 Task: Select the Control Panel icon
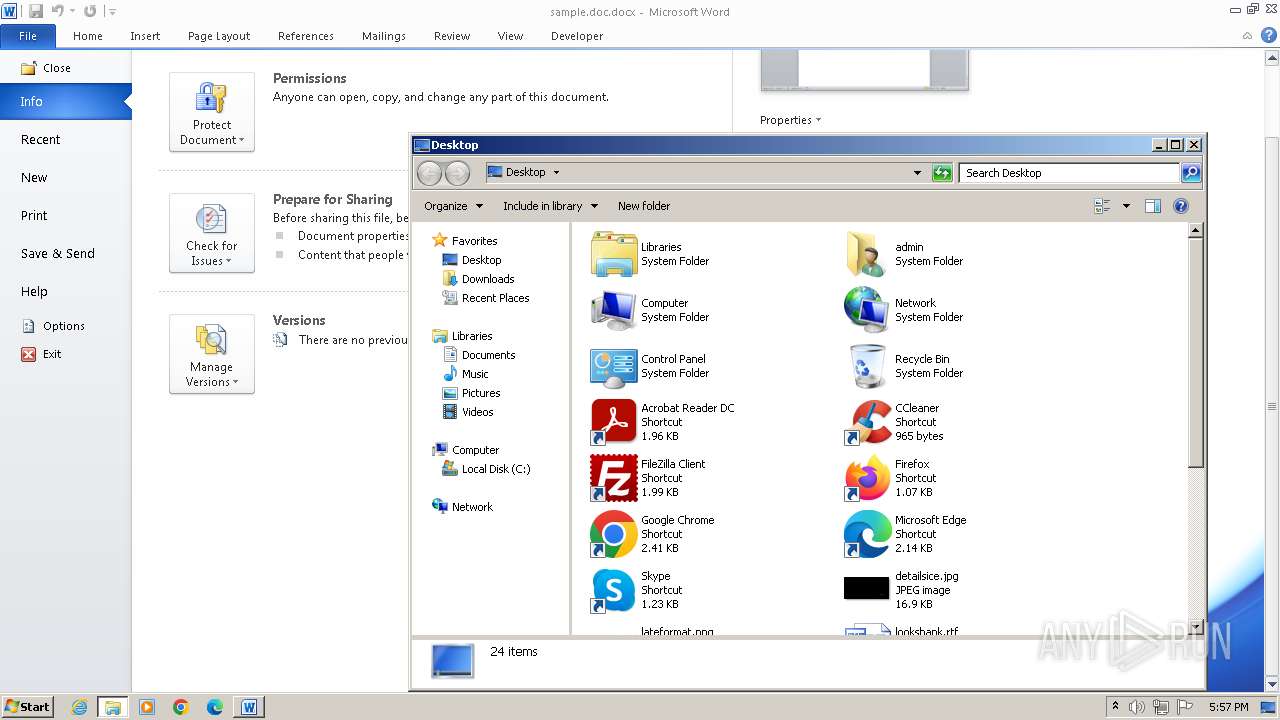[613, 366]
